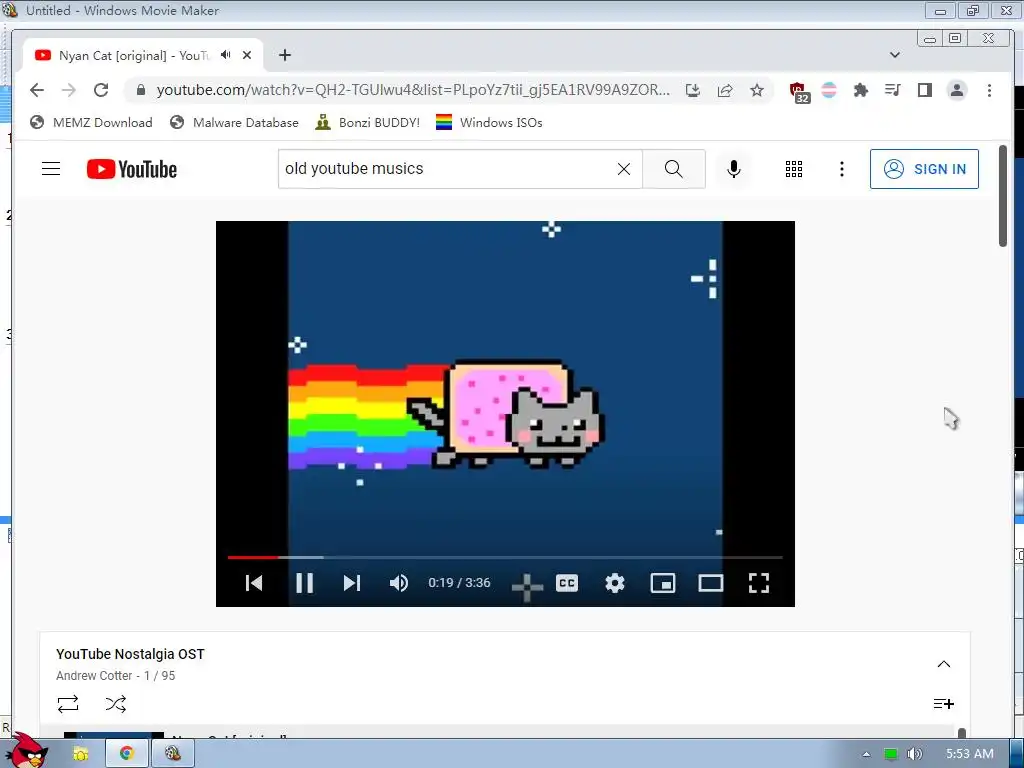Mute the player volume

(399, 583)
